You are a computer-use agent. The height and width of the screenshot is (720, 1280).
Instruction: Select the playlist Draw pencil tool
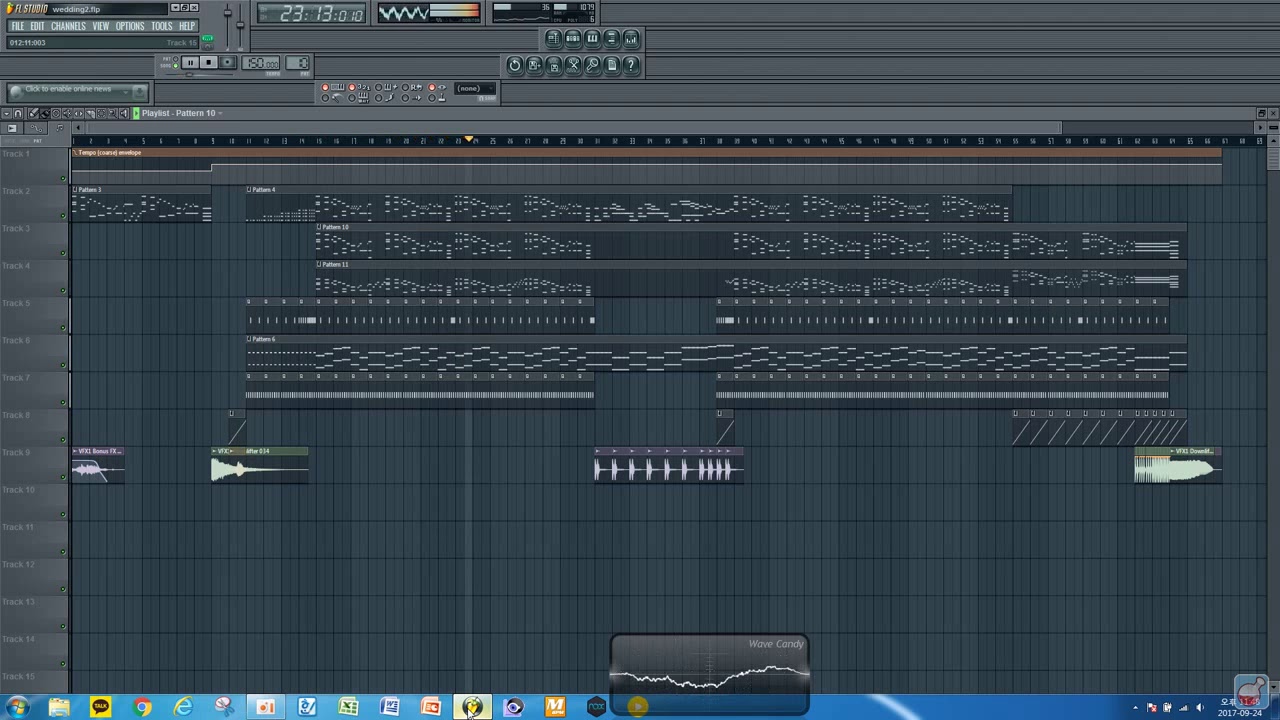pos(34,113)
